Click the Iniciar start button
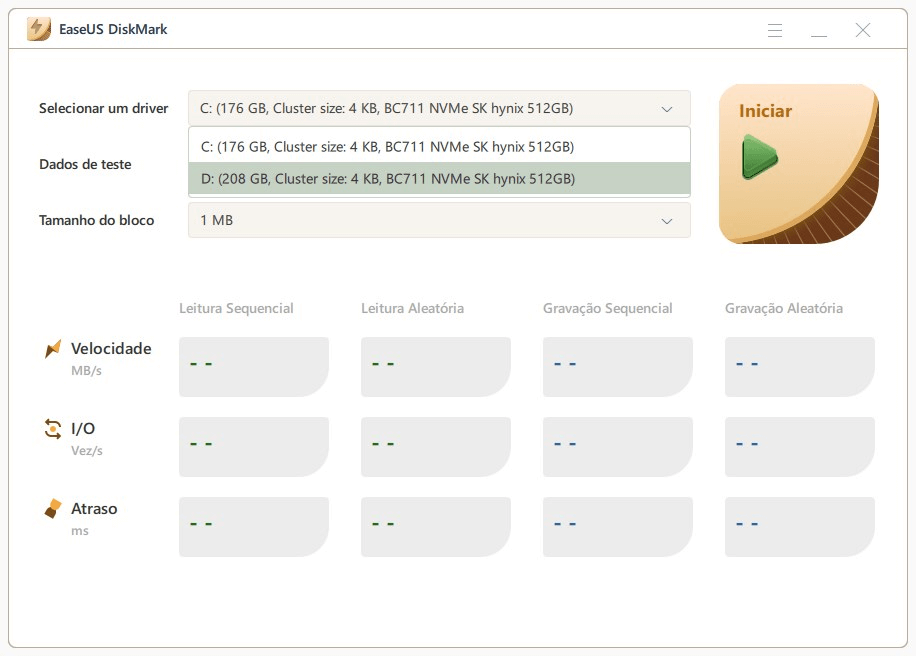The height and width of the screenshot is (656, 916). (x=799, y=164)
